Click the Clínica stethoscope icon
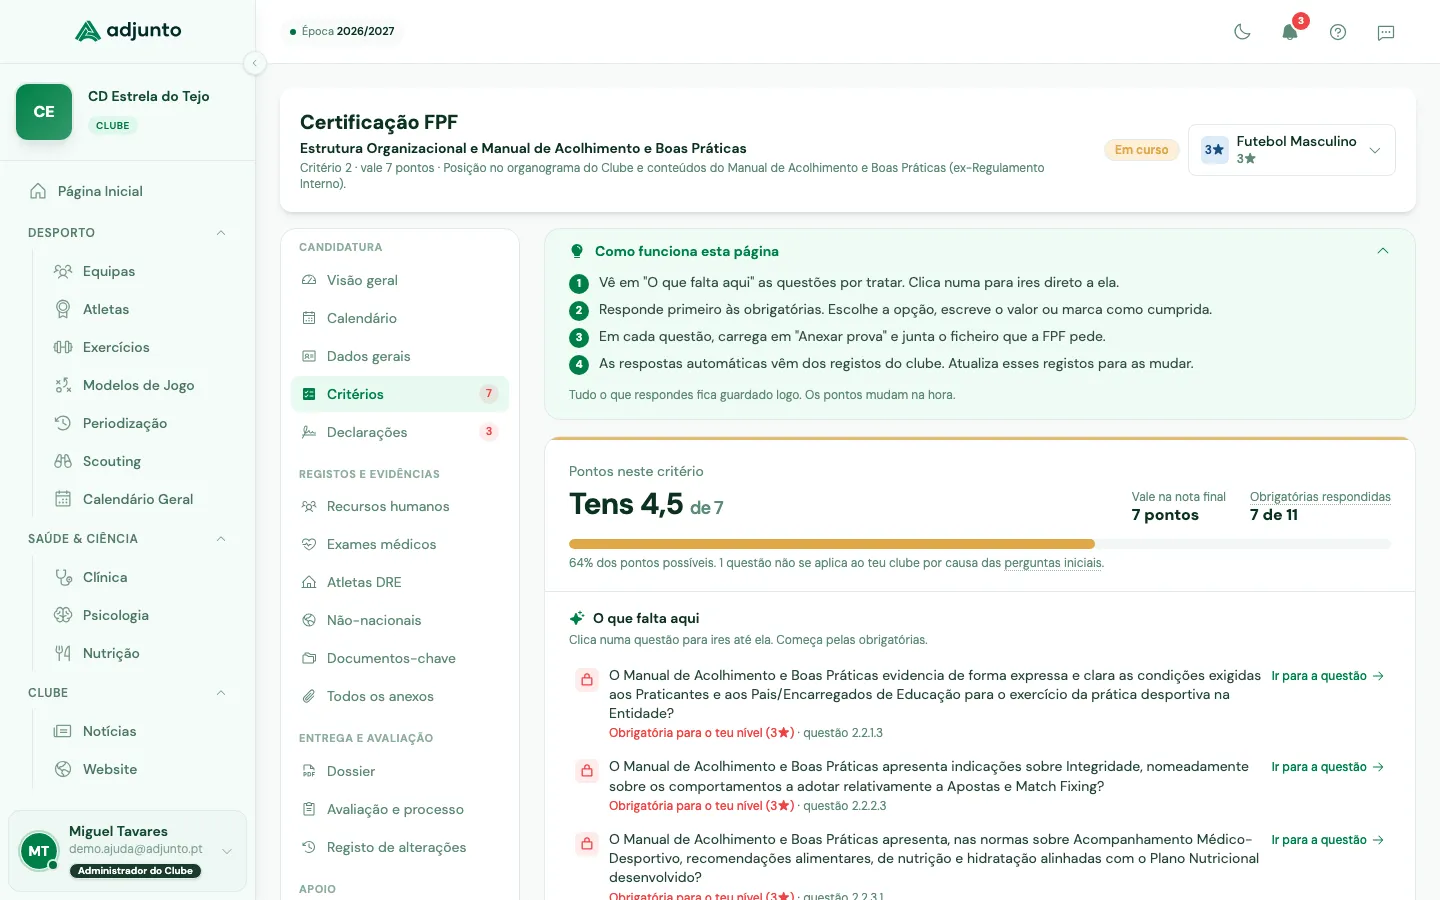The height and width of the screenshot is (900, 1440). (63, 577)
